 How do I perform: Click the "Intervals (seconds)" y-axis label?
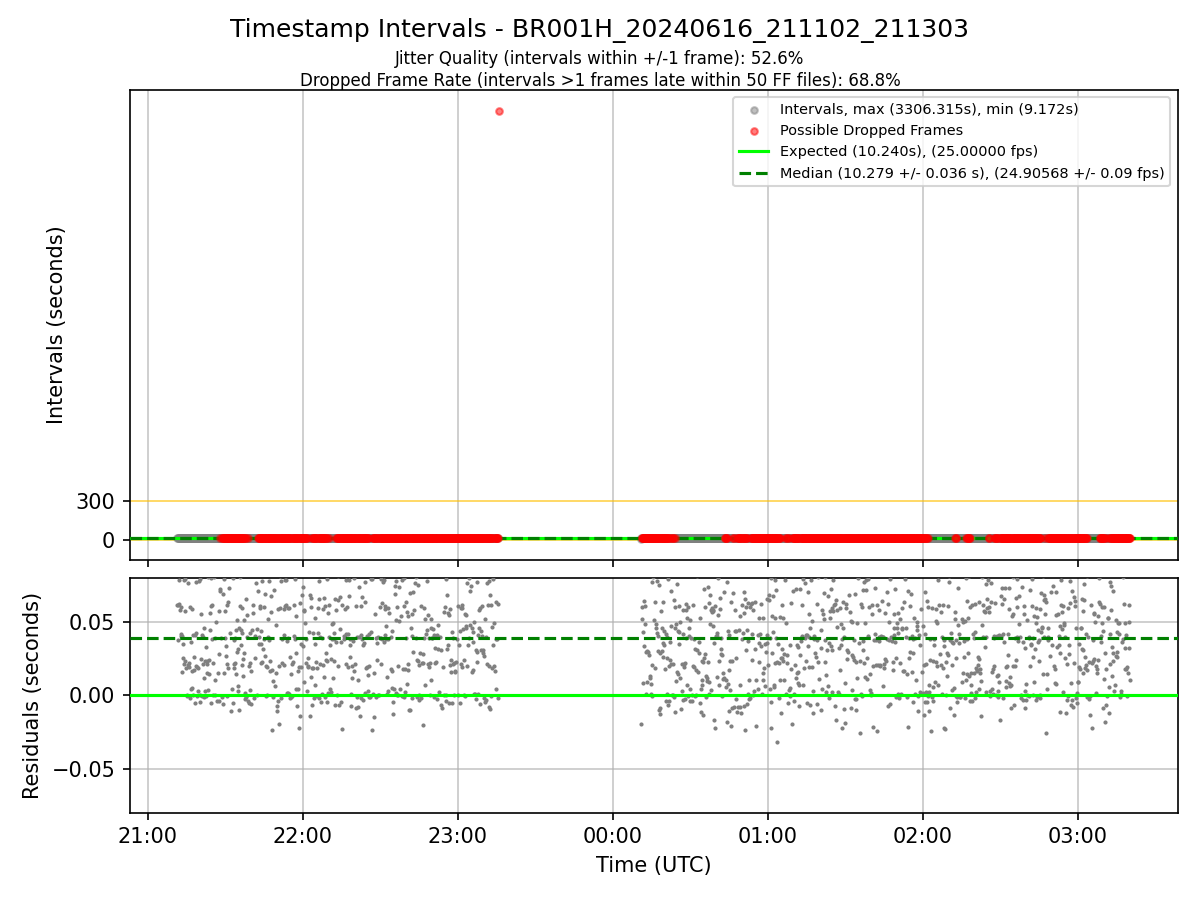click(56, 325)
